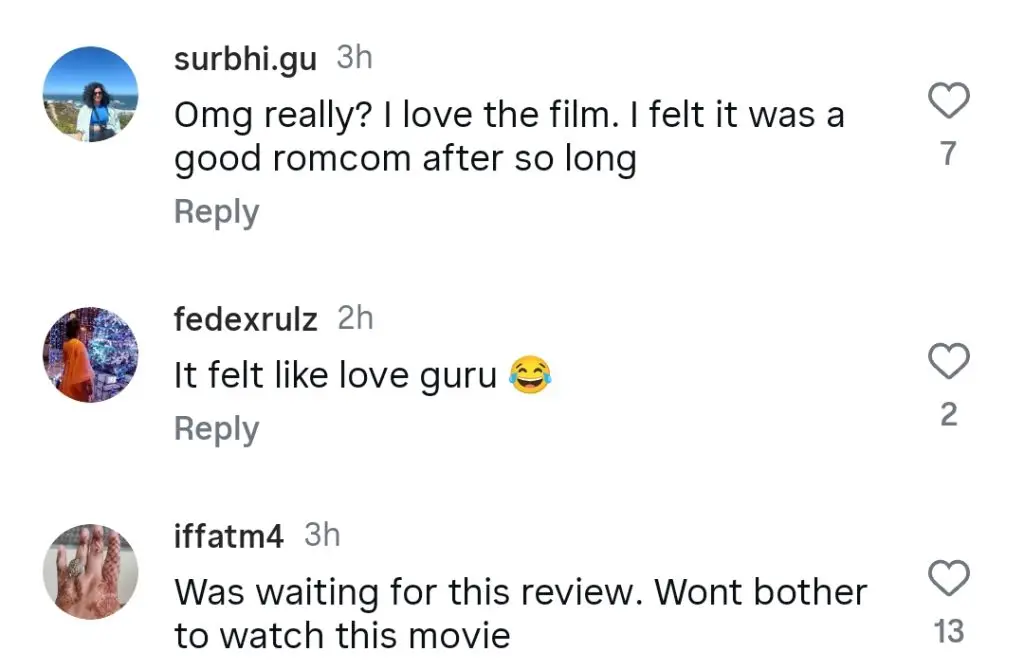Show the 13 likes on iffatm4's comment
The height and width of the screenshot is (670, 1024).
pyautogui.click(x=948, y=631)
